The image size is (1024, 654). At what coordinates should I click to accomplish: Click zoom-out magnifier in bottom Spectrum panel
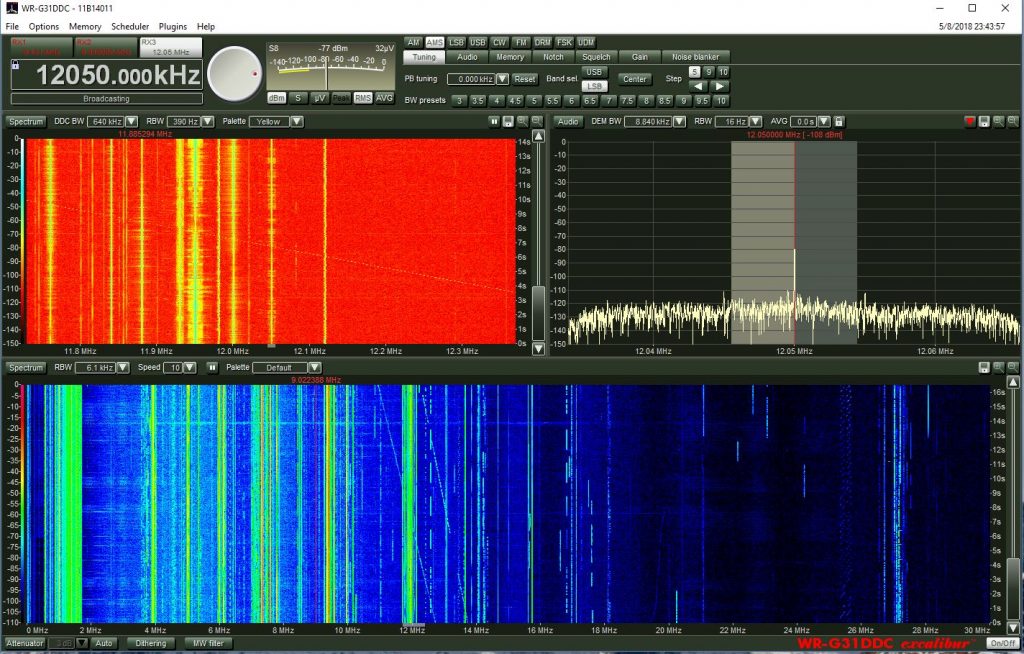[x=1014, y=368]
